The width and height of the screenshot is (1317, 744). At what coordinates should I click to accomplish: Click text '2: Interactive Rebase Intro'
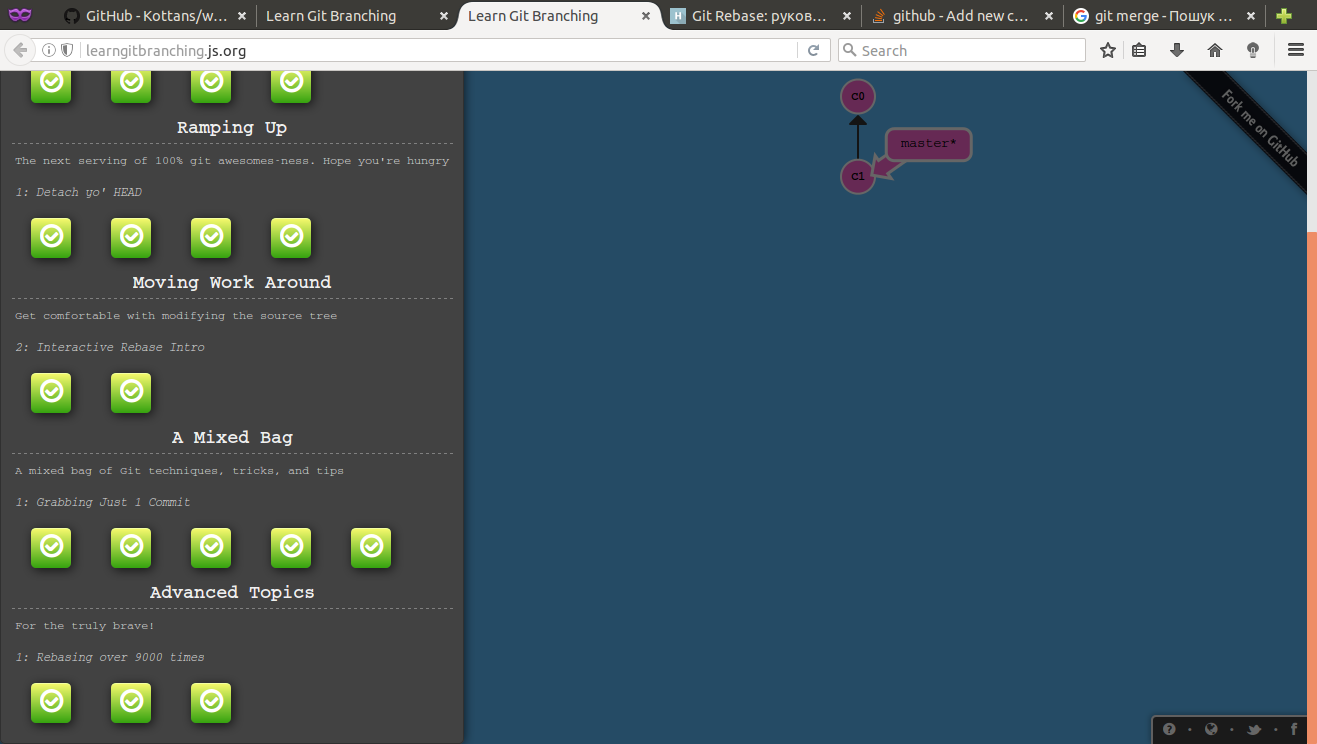click(110, 347)
